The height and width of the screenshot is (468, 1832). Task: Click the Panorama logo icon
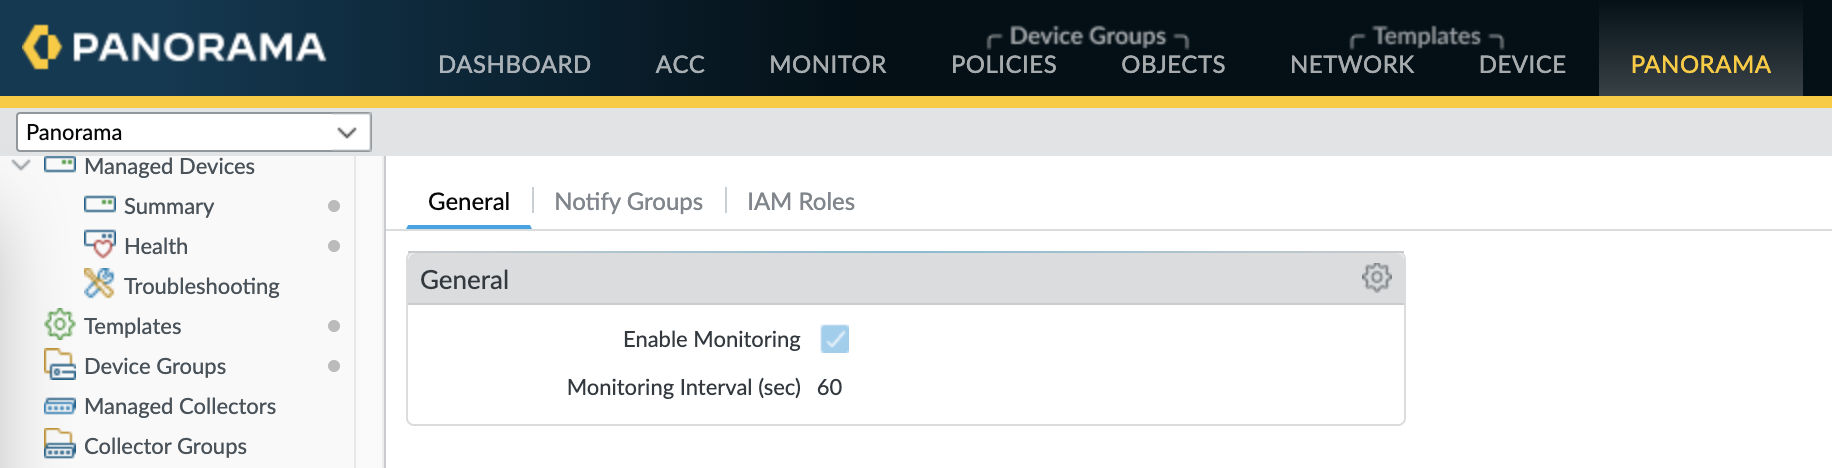42,46
